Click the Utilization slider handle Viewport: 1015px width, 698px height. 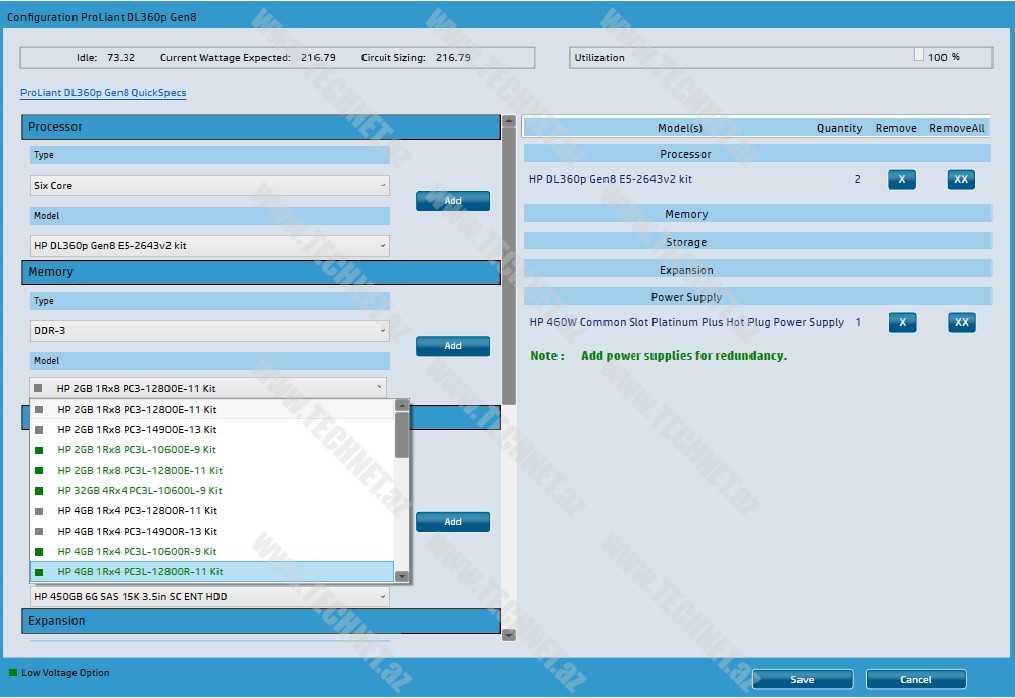918,56
